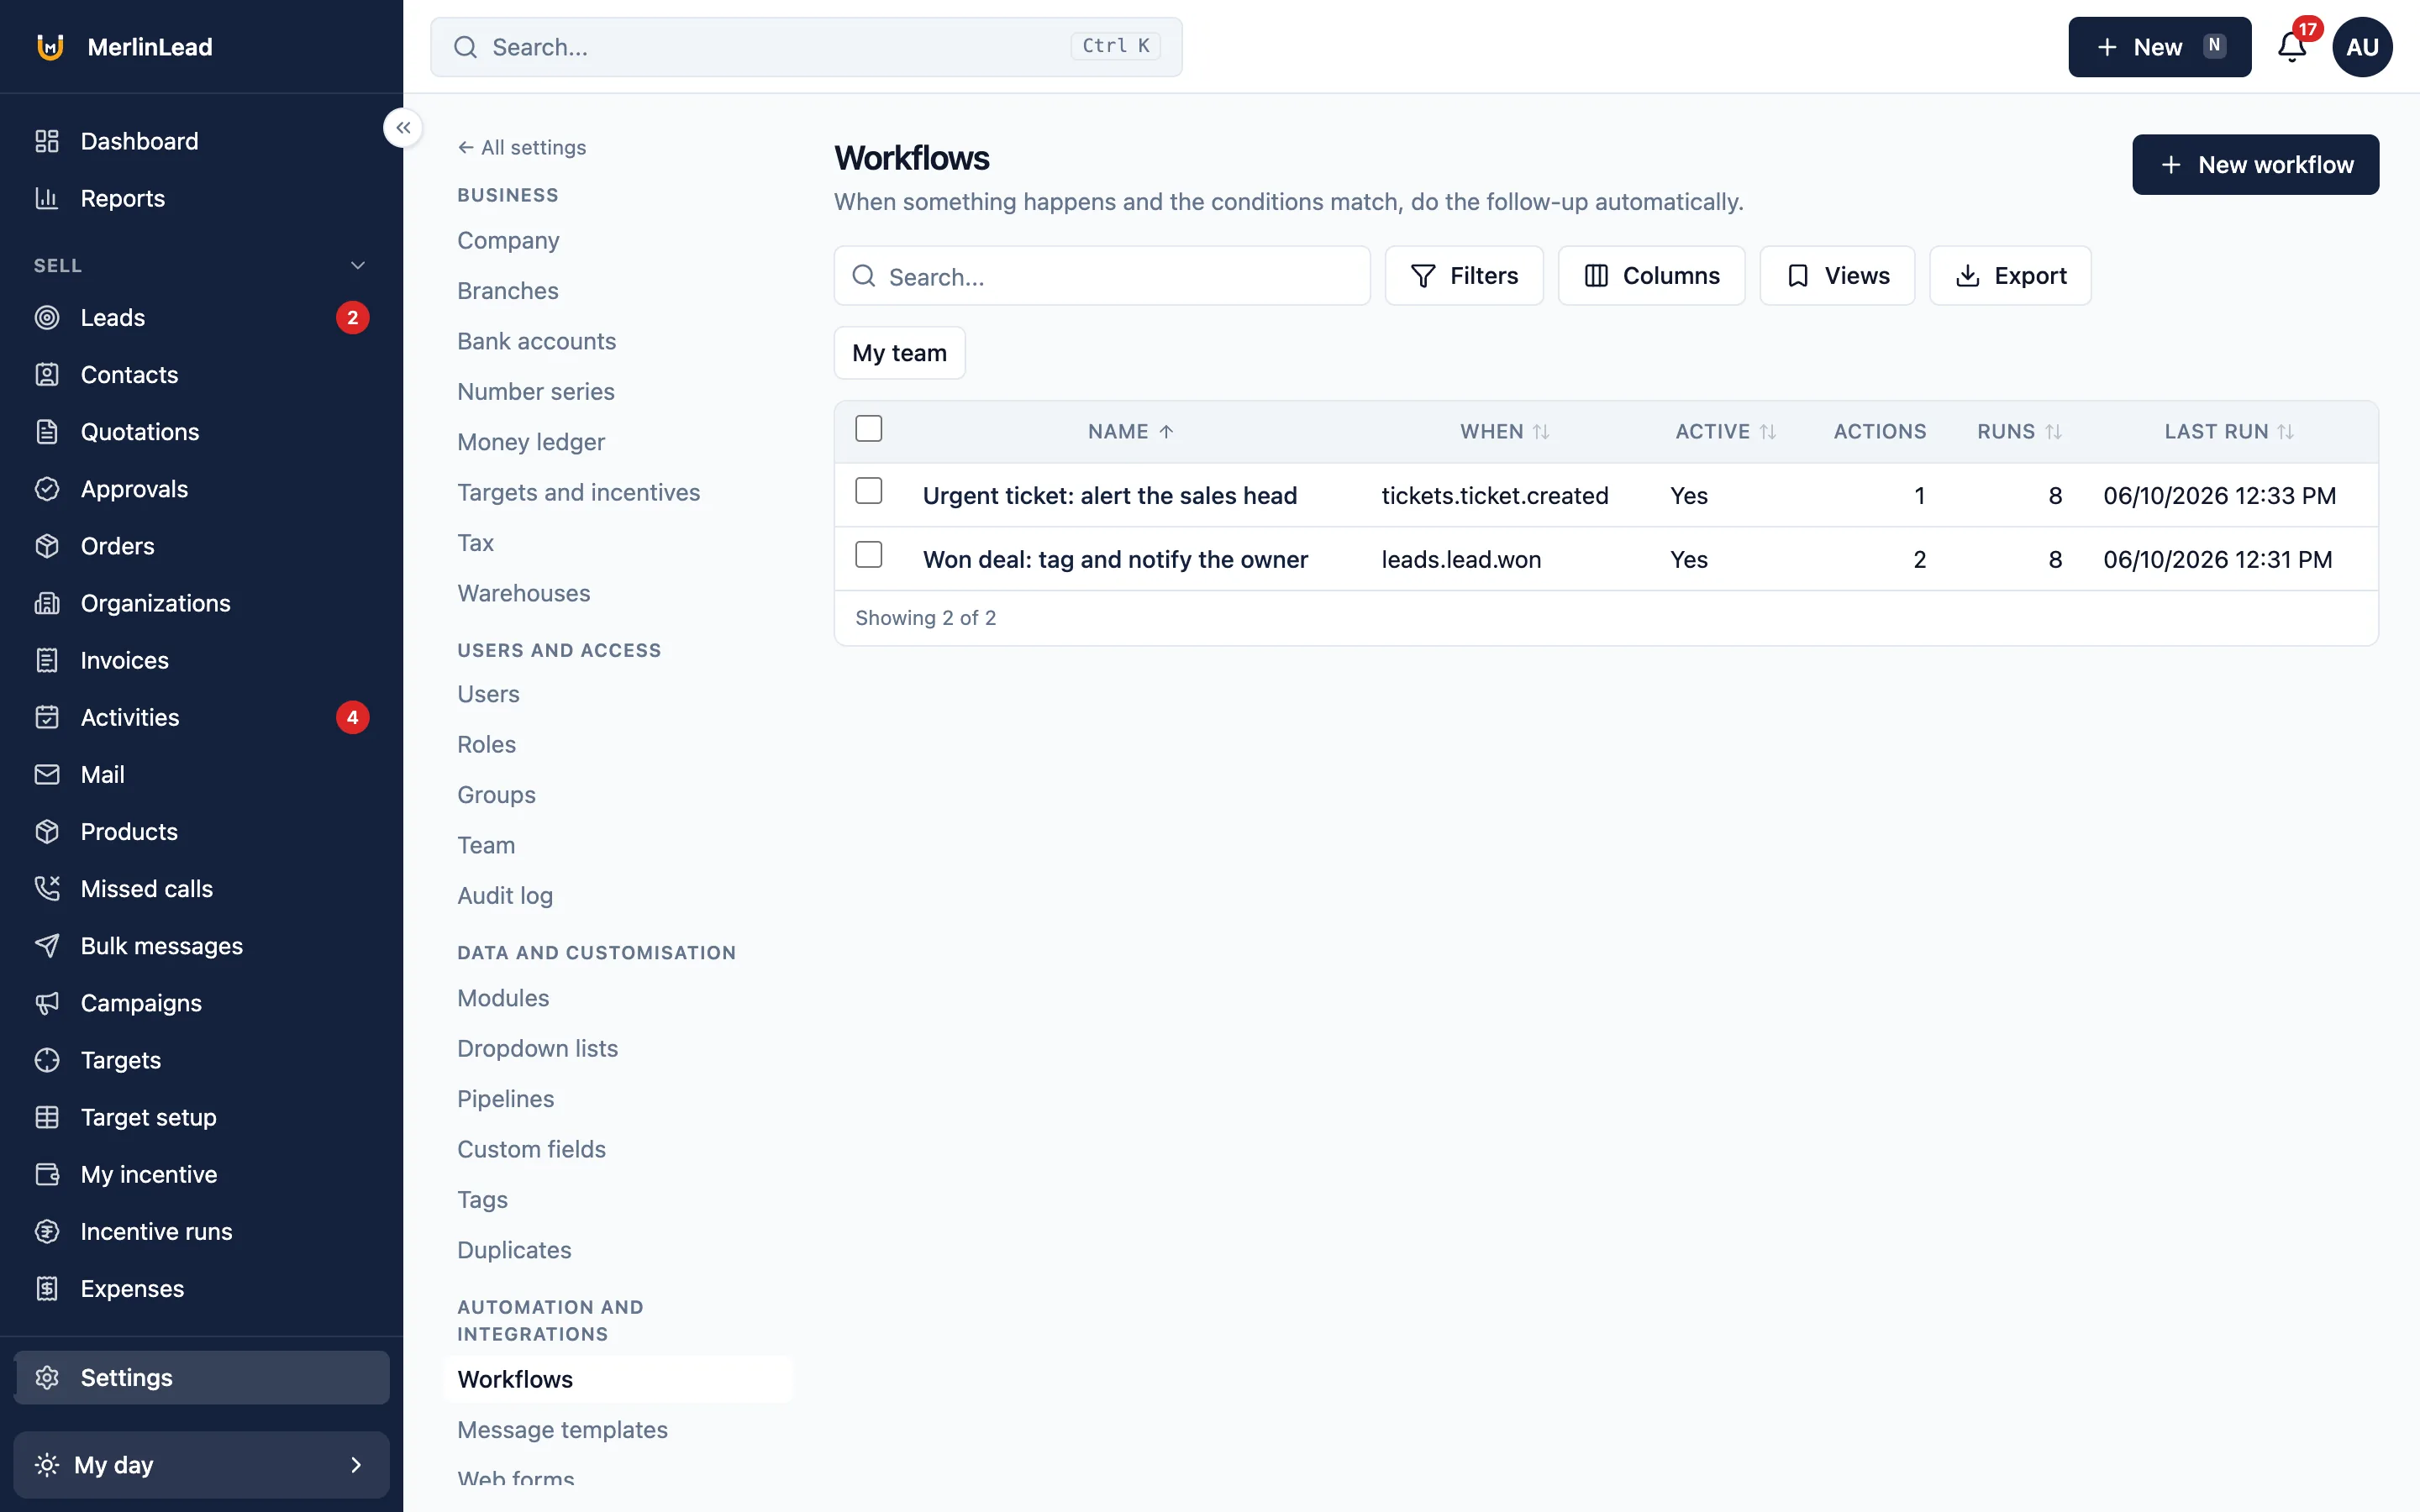Image resolution: width=2420 pixels, height=1512 pixels.
Task: Open the Columns chooser
Action: point(1651,276)
